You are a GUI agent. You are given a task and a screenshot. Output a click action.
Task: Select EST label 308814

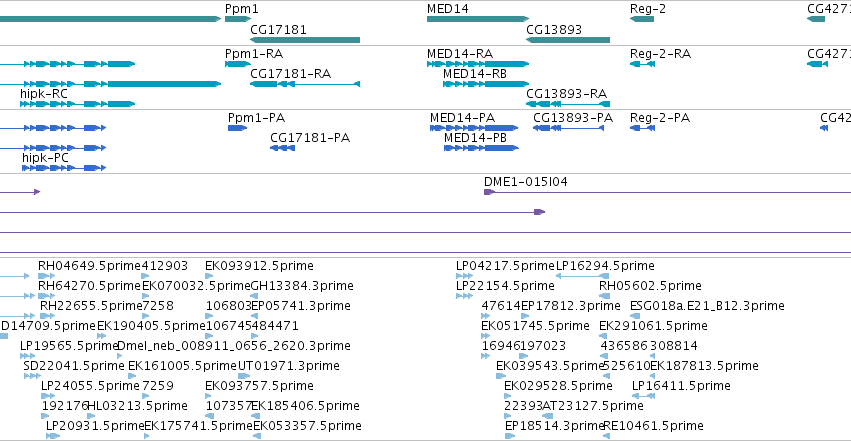[674, 346]
